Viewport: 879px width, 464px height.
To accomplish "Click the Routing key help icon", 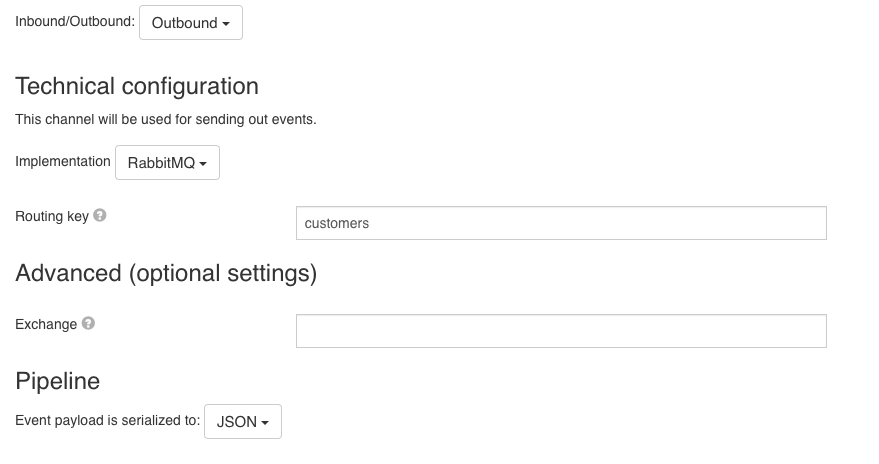I will (x=100, y=215).
